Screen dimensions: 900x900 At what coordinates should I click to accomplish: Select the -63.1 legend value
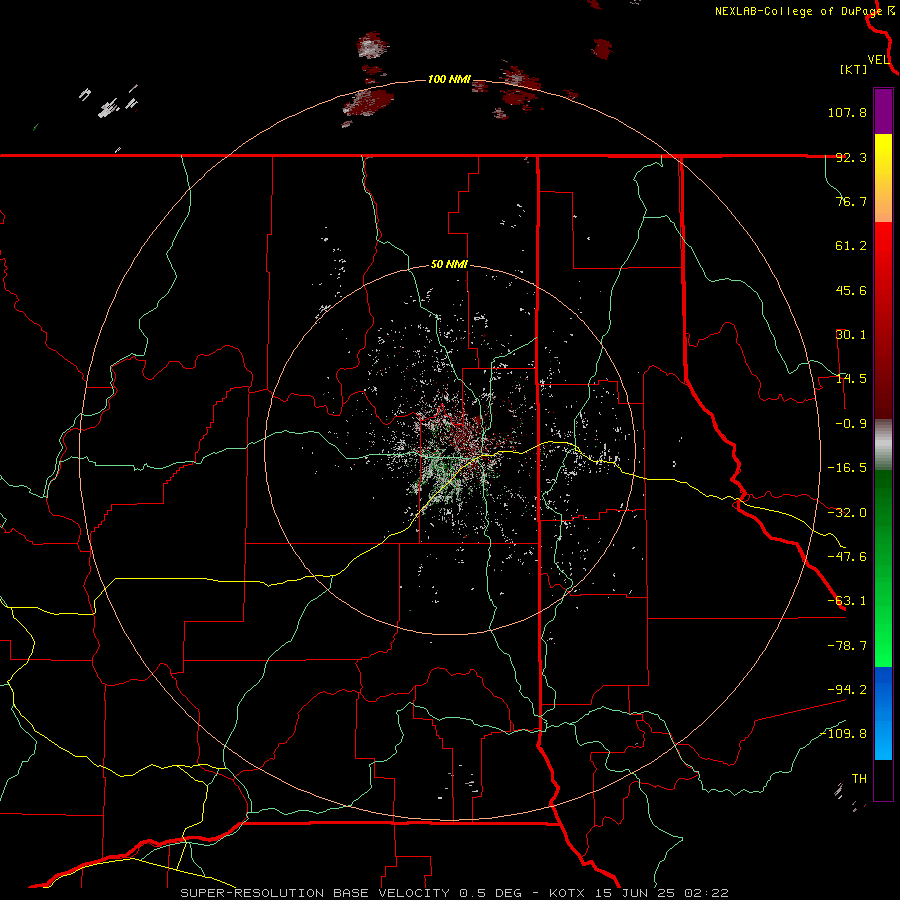click(x=847, y=601)
